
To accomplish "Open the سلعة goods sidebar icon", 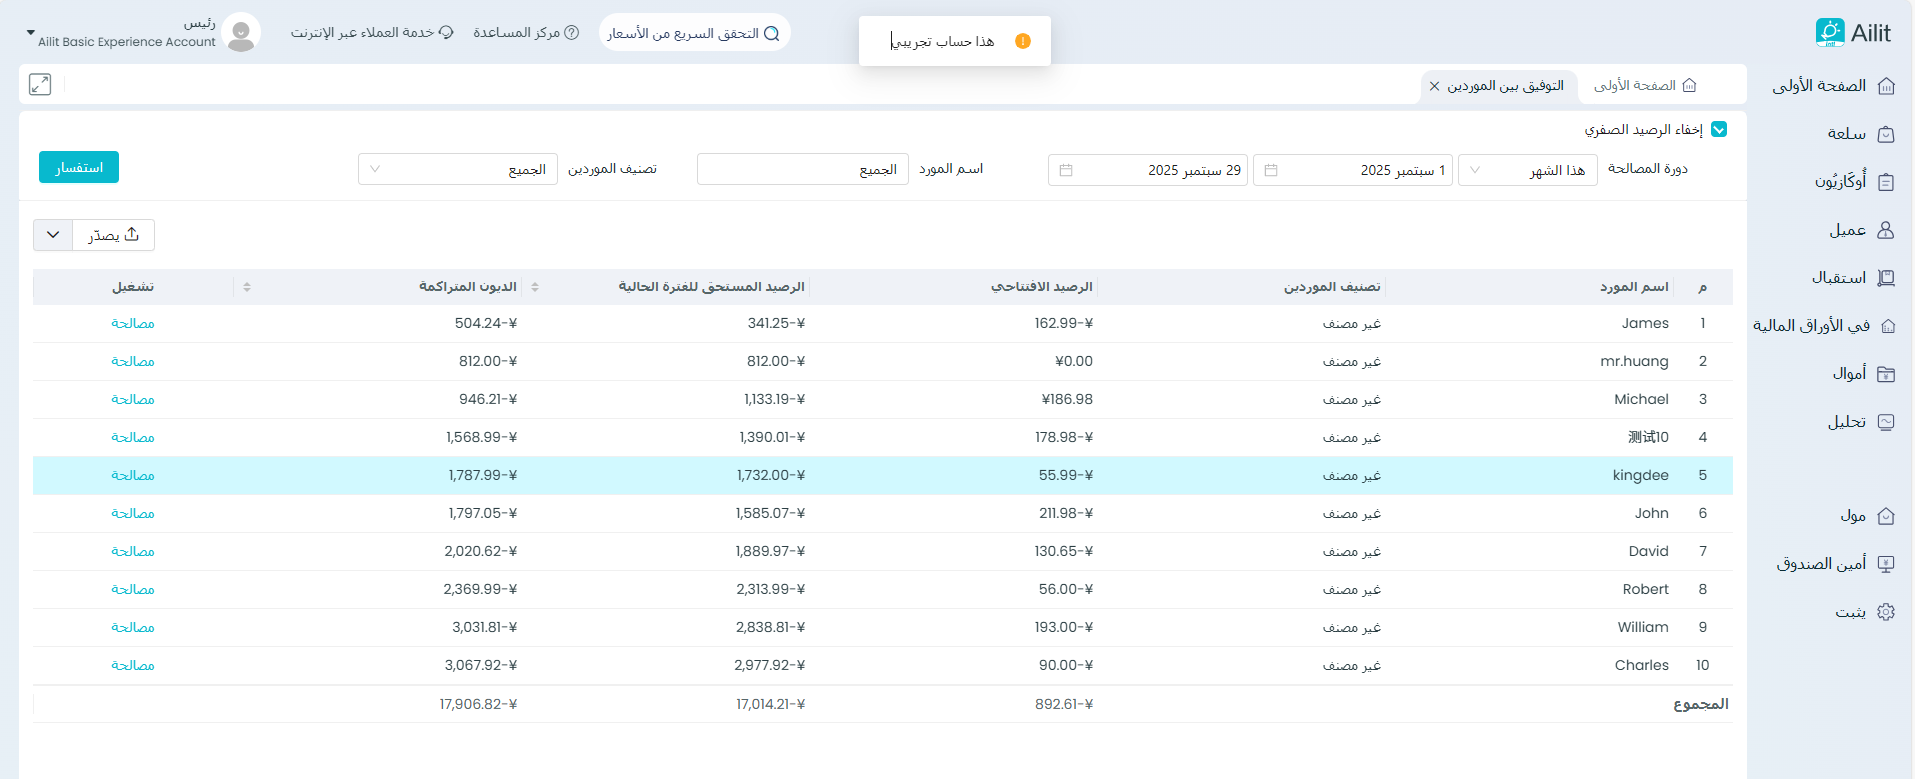I will point(1886,134).
